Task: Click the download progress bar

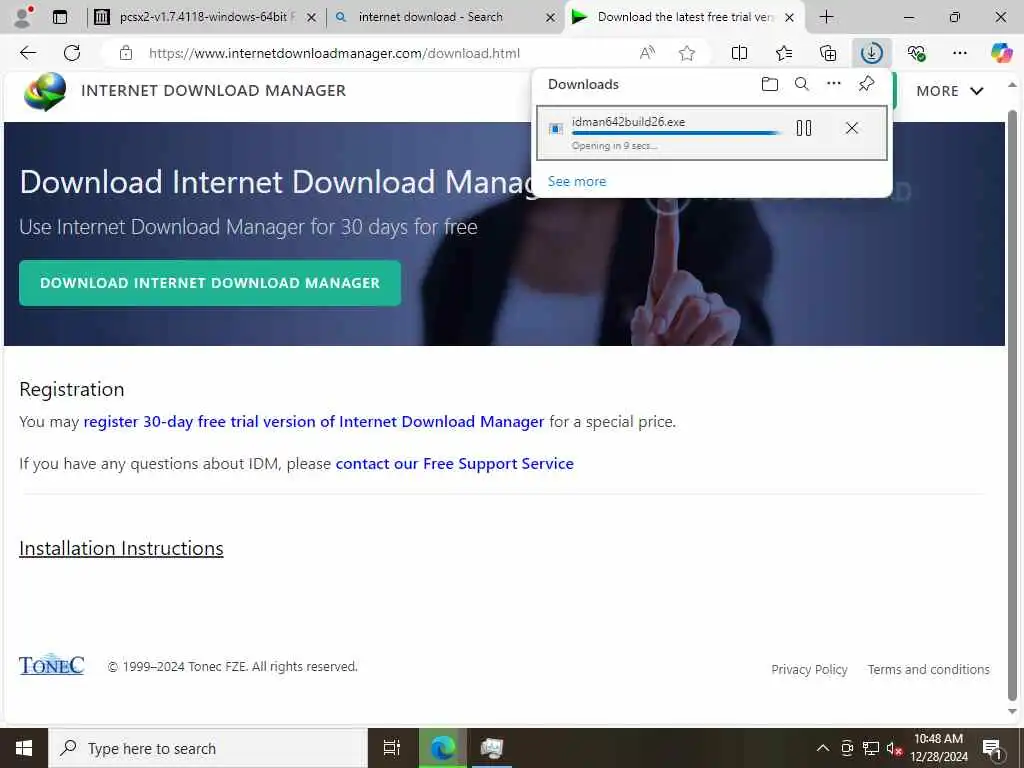Action: (x=676, y=133)
